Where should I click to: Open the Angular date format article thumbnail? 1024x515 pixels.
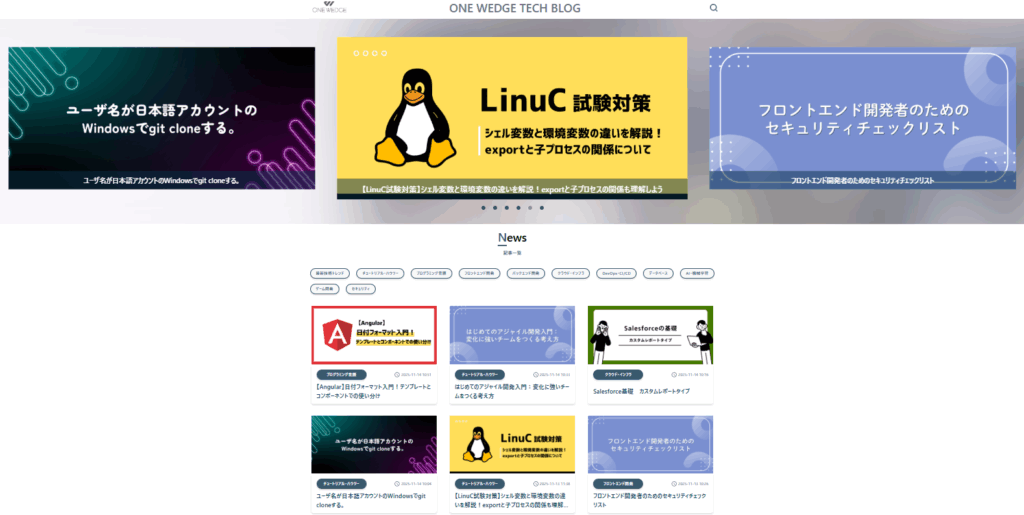[x=374, y=335]
